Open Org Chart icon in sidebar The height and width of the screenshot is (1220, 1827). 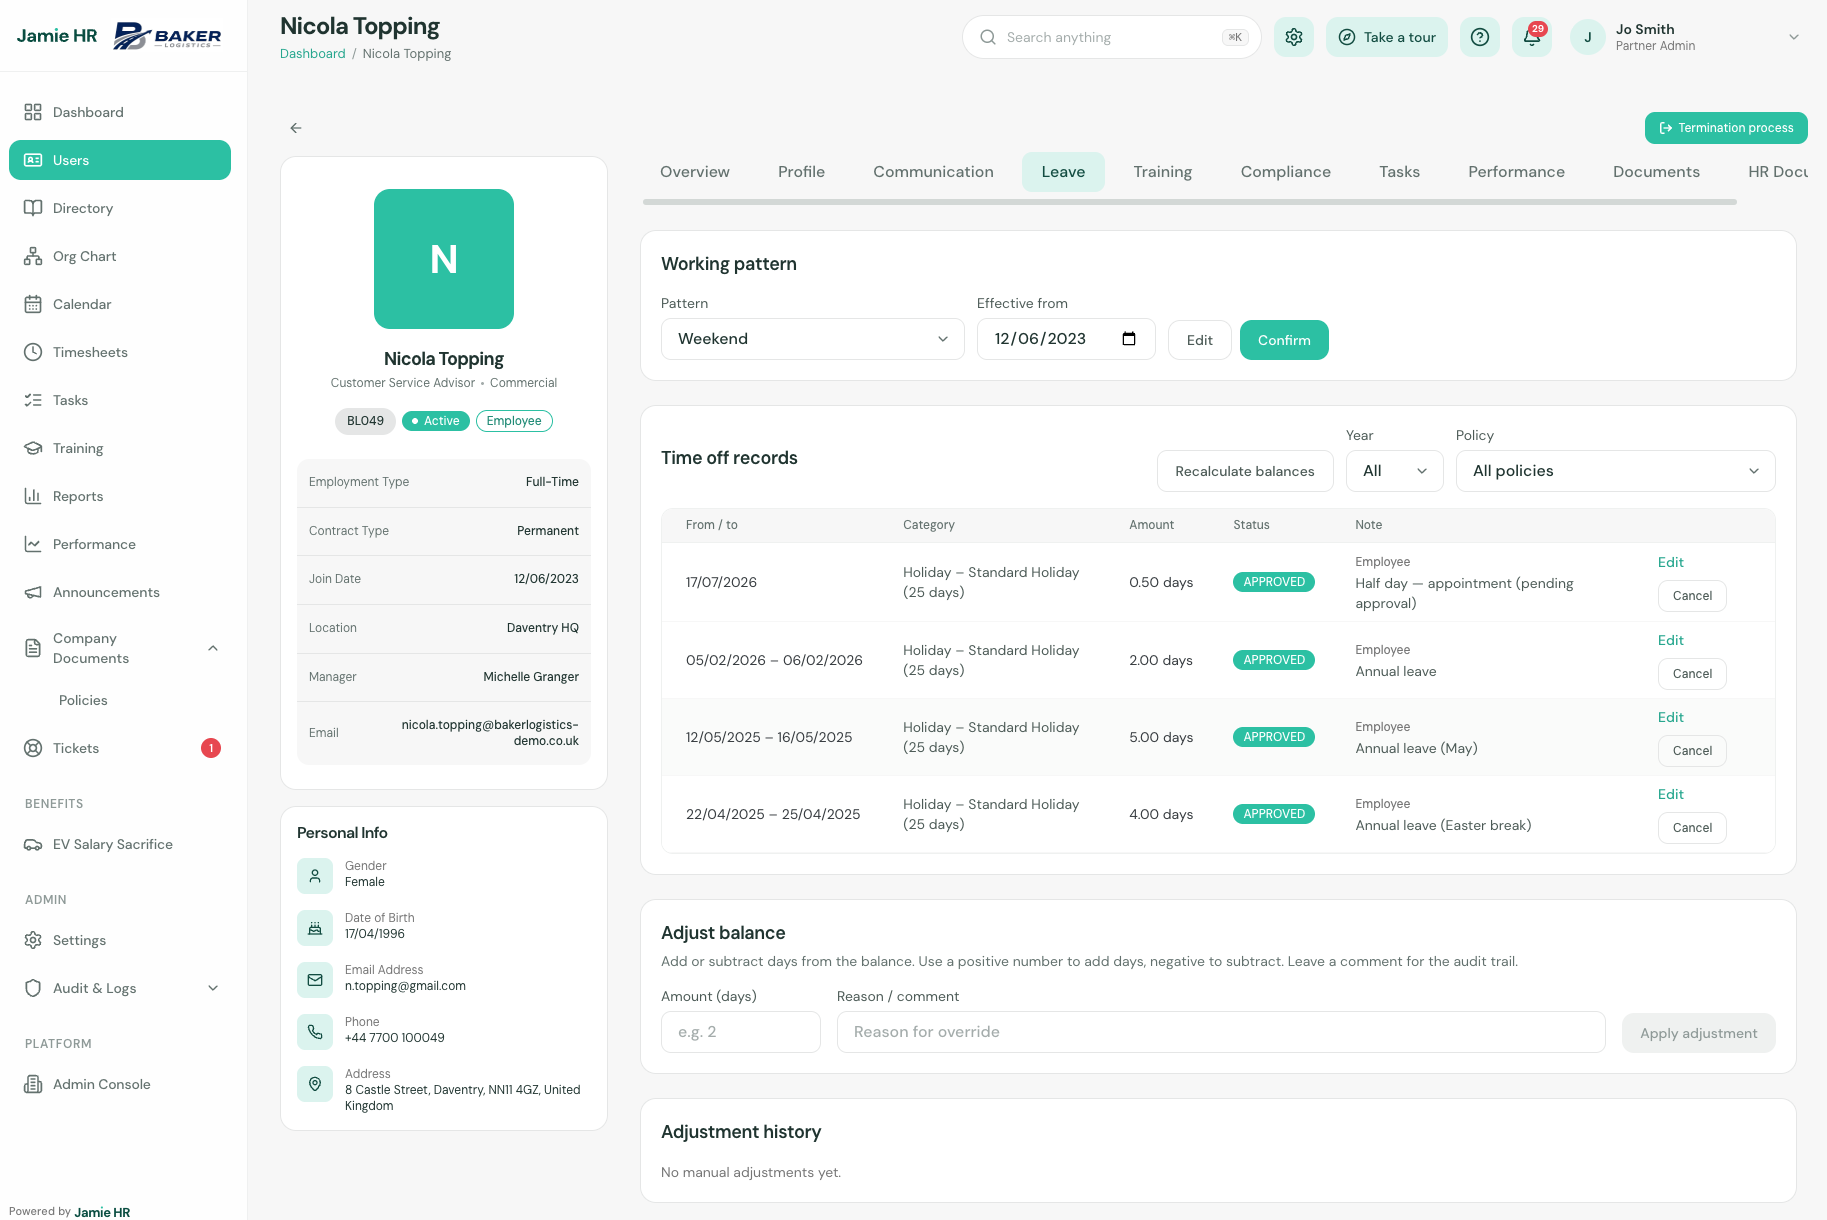(x=33, y=256)
